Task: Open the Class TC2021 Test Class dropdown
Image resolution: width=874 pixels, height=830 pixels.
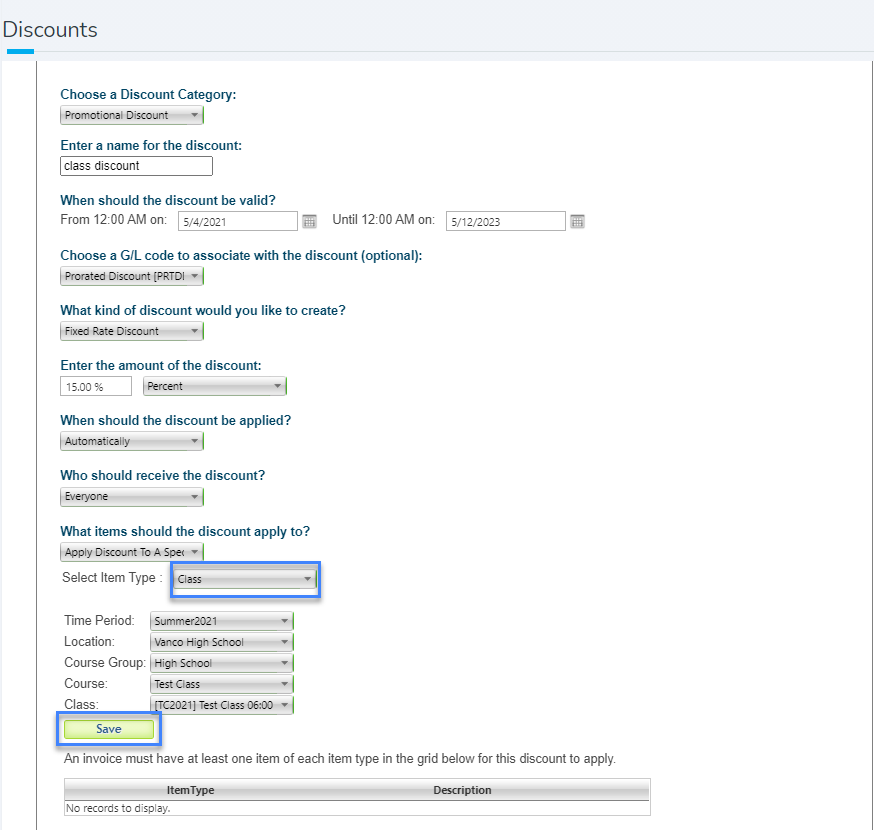Action: coord(222,705)
